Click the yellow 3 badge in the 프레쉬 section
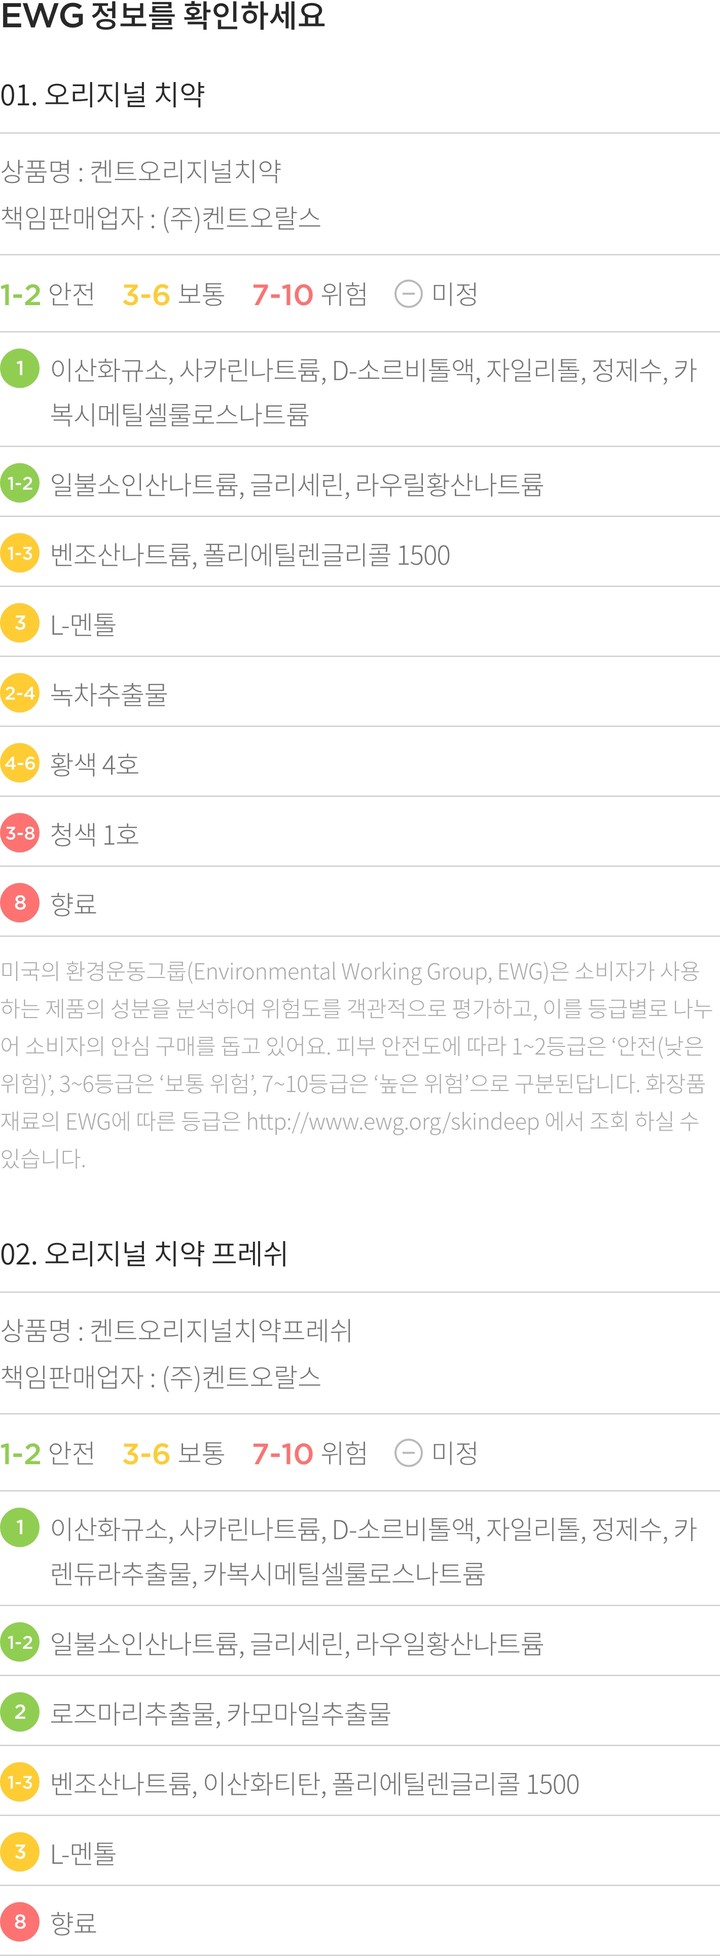The image size is (720, 1960). (20, 1852)
